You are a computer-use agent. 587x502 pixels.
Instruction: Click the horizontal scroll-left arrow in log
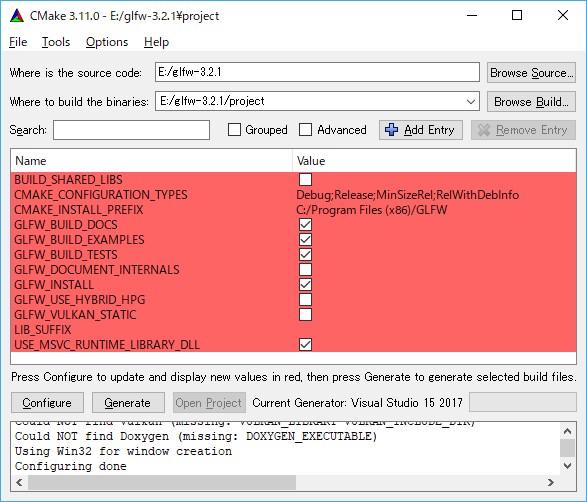[x=19, y=483]
